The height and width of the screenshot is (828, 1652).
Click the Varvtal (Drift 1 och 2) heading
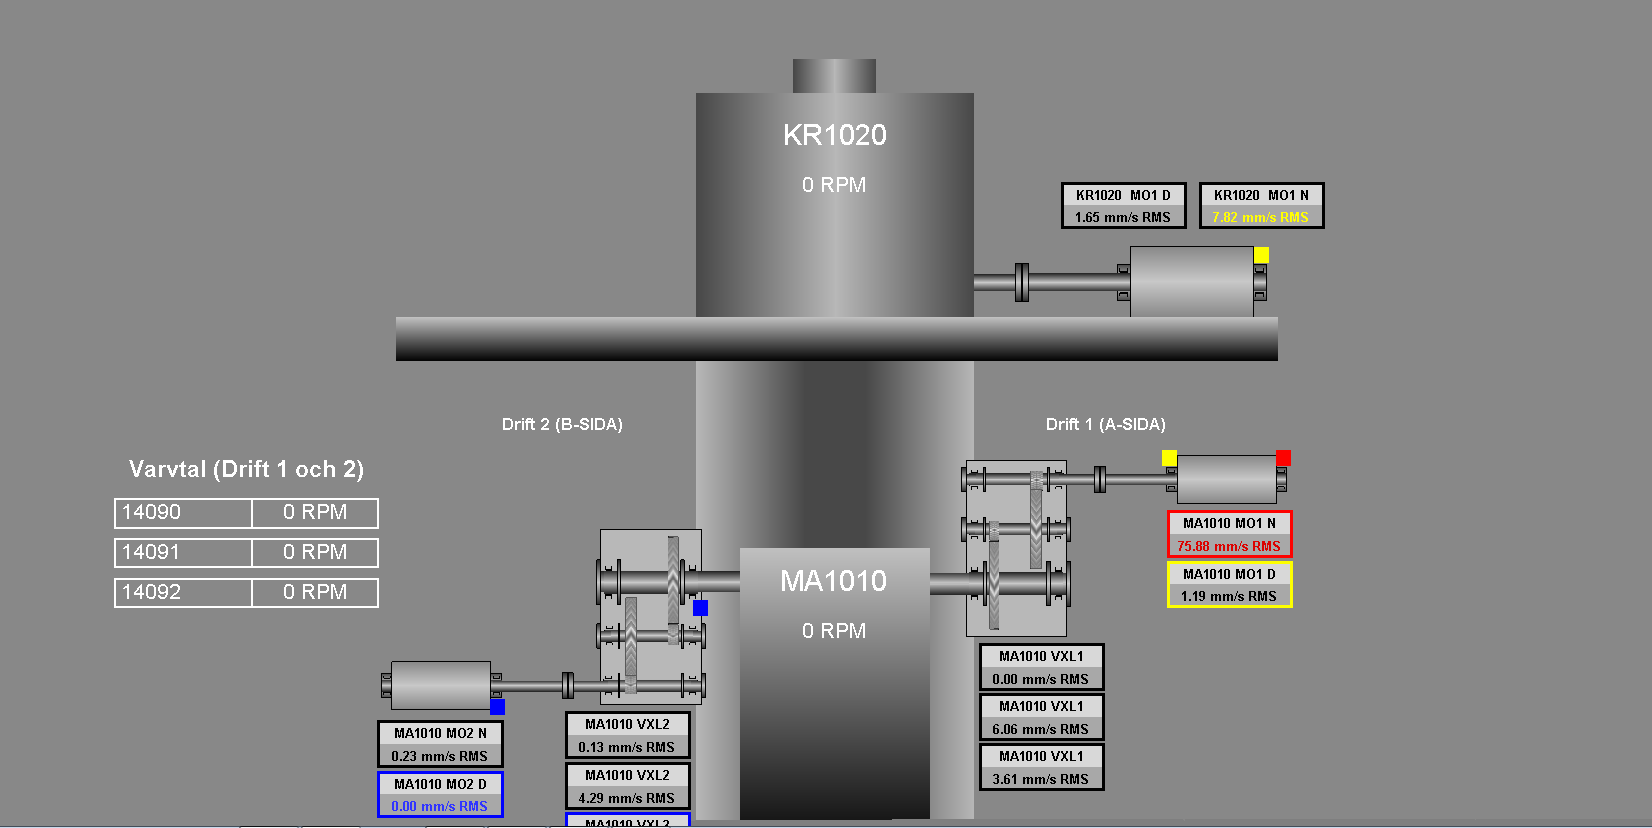click(246, 469)
